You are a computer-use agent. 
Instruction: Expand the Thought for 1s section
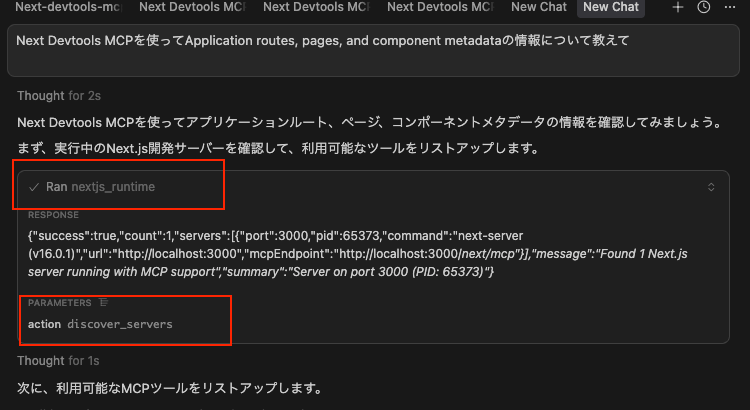coord(58,361)
